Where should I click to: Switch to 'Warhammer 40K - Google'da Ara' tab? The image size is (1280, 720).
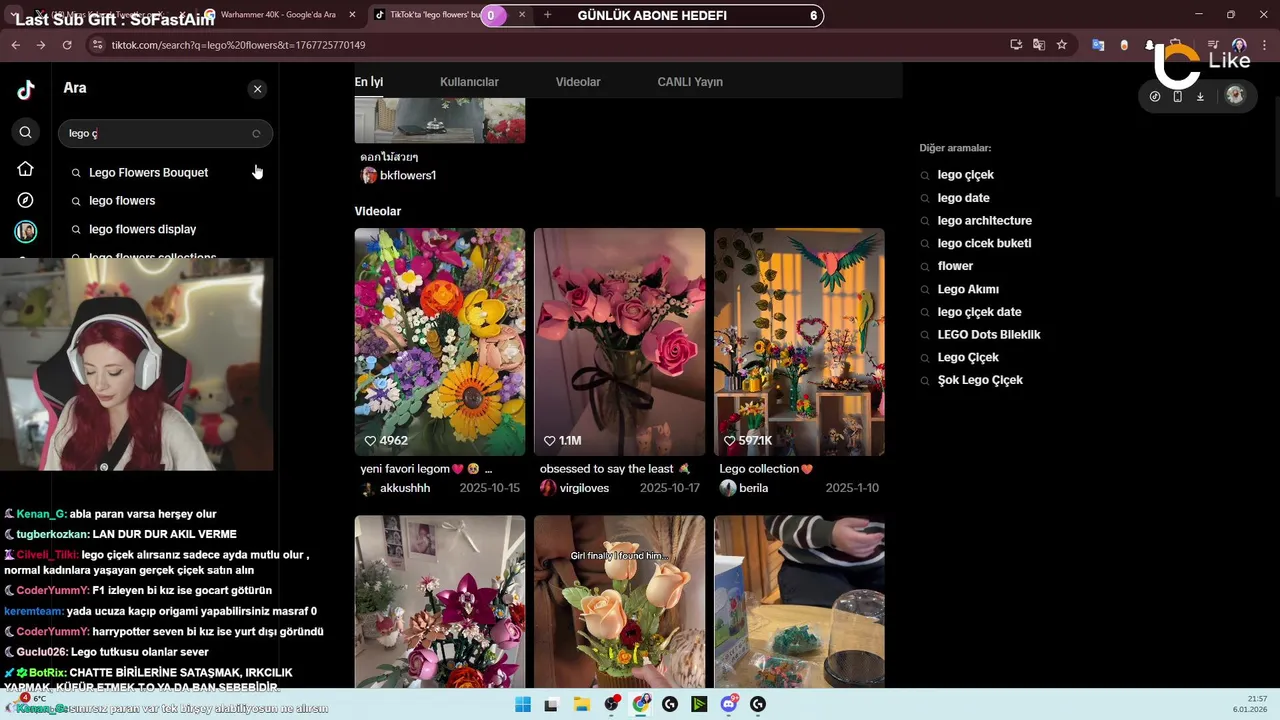[x=276, y=15]
